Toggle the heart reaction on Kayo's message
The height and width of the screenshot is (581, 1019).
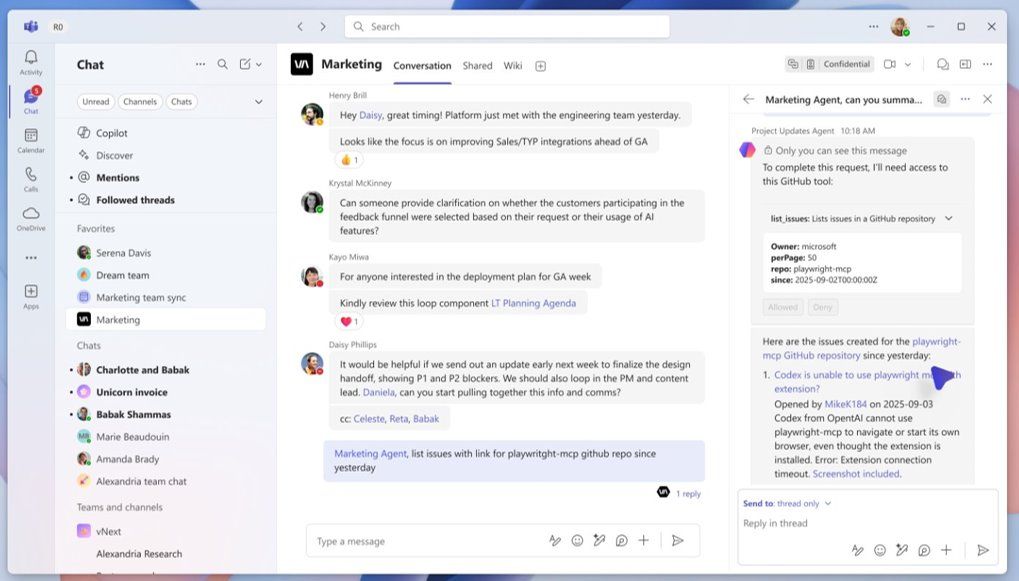(345, 320)
